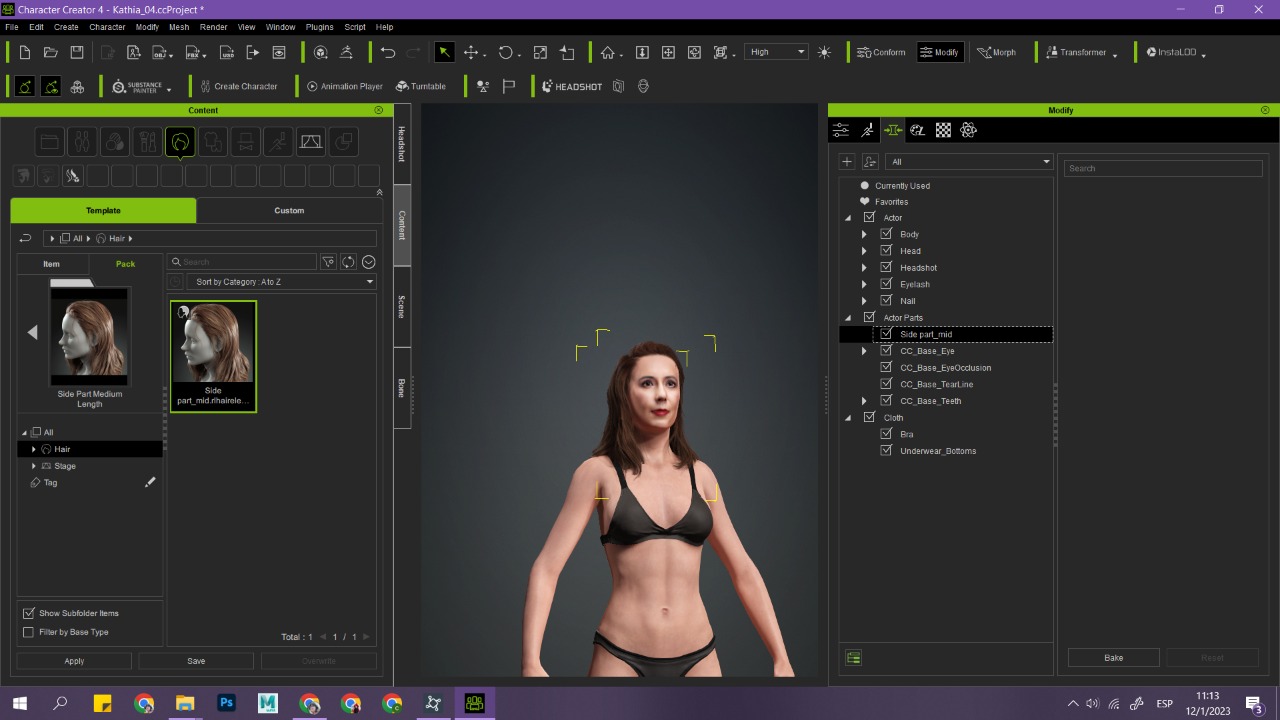The height and width of the screenshot is (720, 1280).
Task: Open the Character menu
Action: pos(107,27)
